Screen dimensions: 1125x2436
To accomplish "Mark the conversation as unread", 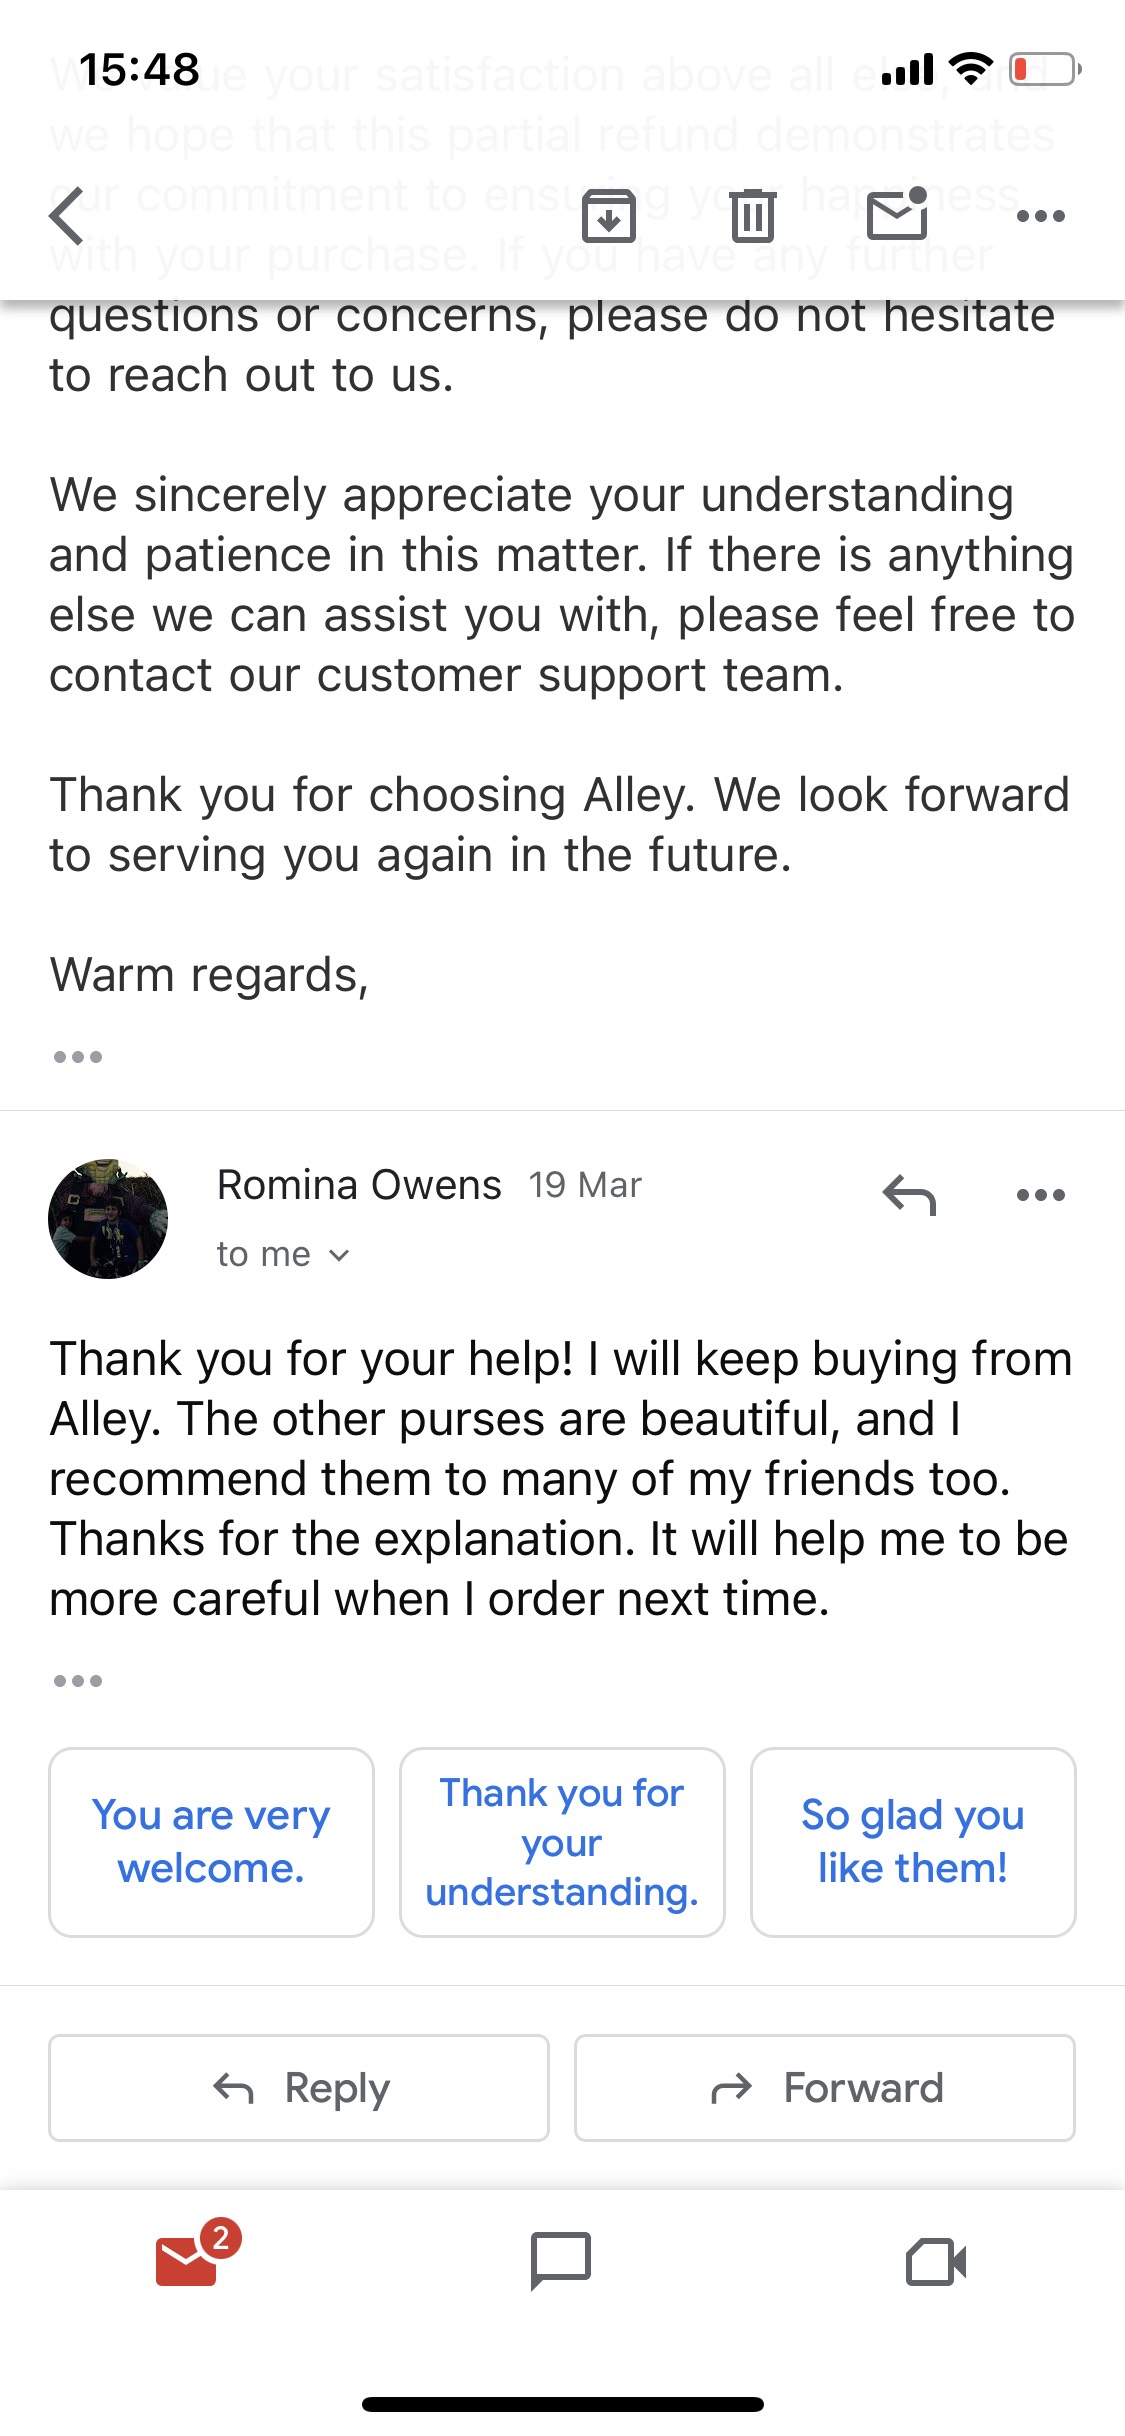I will pyautogui.click(x=898, y=215).
